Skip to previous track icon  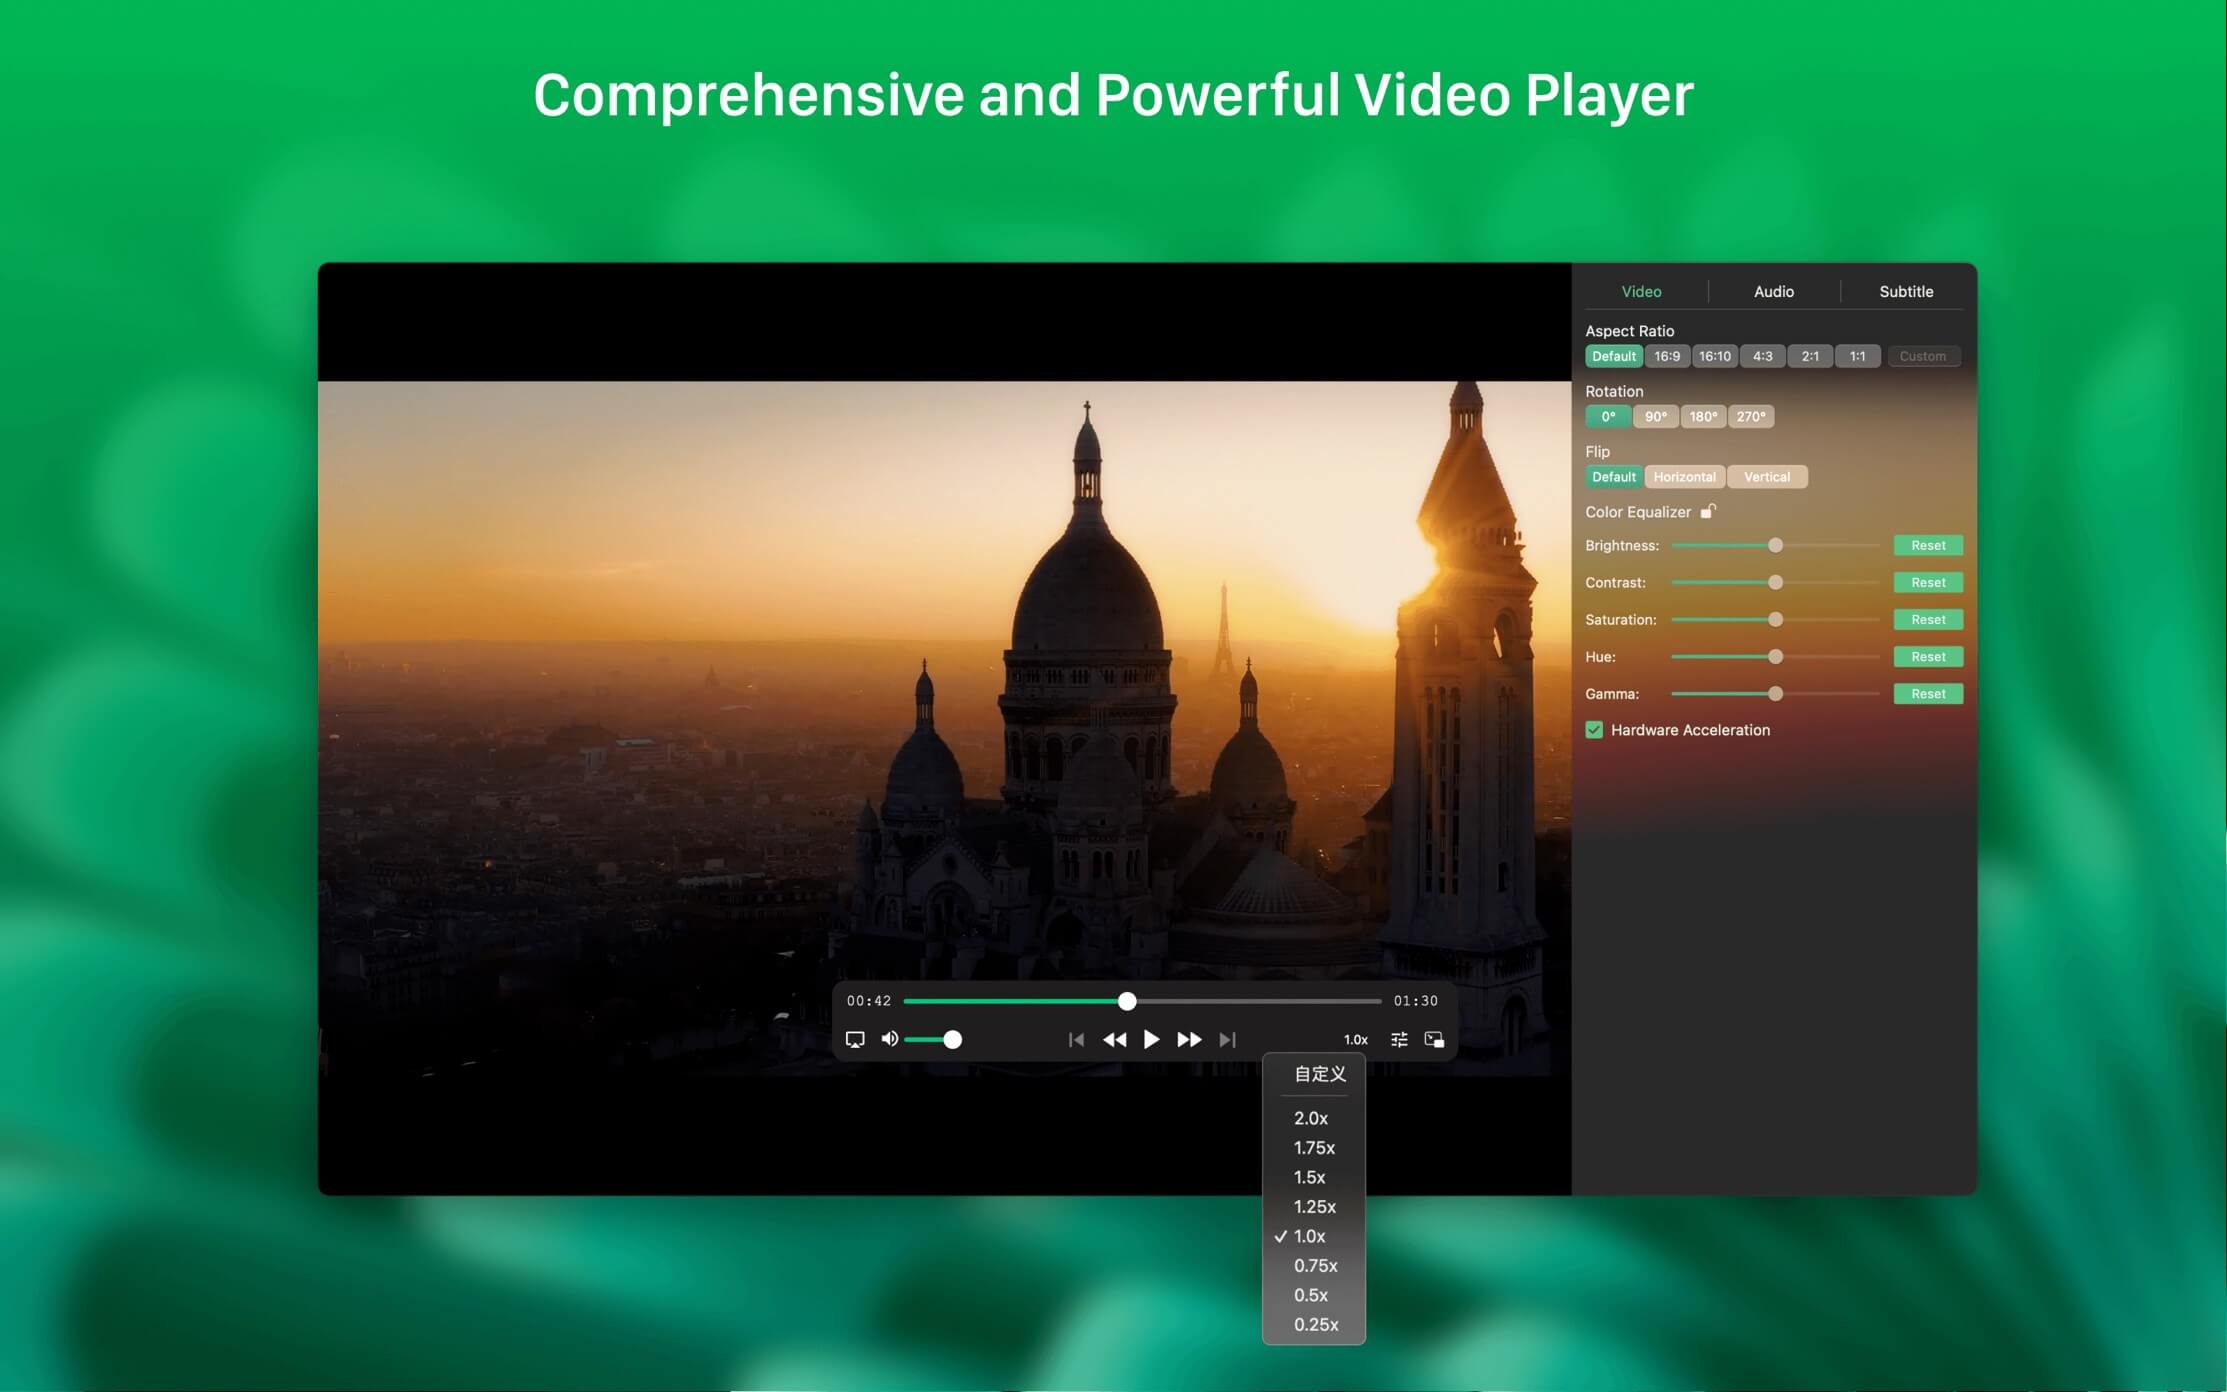coord(1076,1040)
